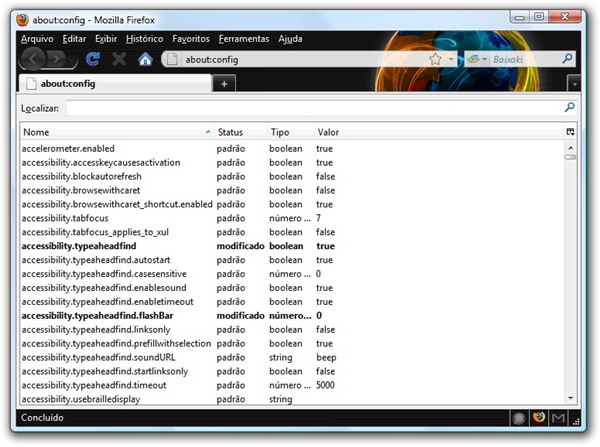
Task: Select accessibility.blockautorefresh preference
Action: 292,176
